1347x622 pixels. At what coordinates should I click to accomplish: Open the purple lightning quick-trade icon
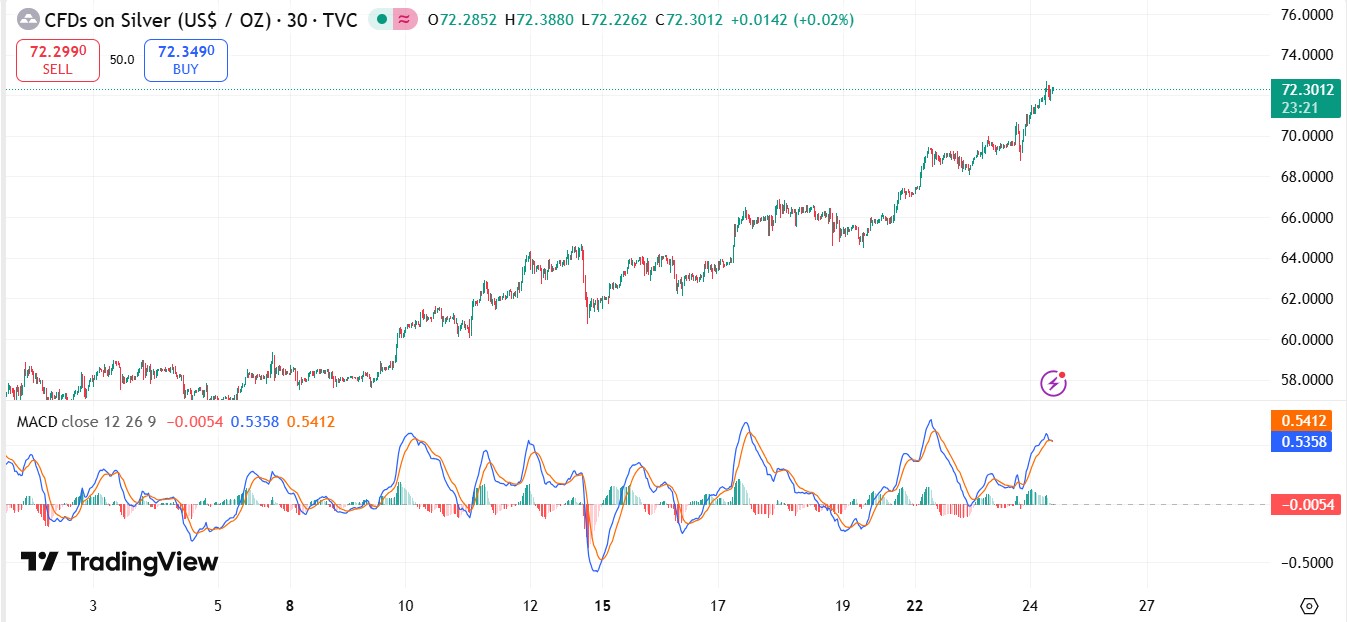pyautogui.click(x=1053, y=382)
